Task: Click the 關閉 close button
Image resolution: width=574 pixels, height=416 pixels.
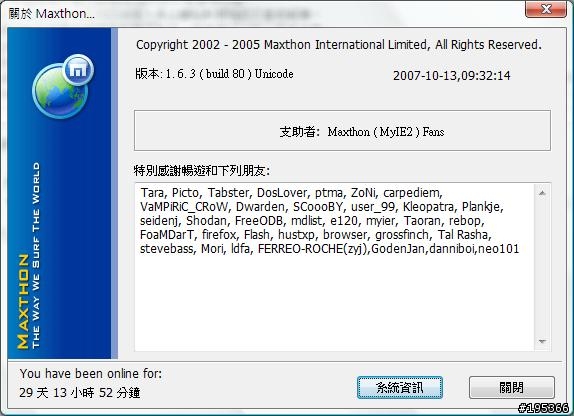Action: [511, 387]
